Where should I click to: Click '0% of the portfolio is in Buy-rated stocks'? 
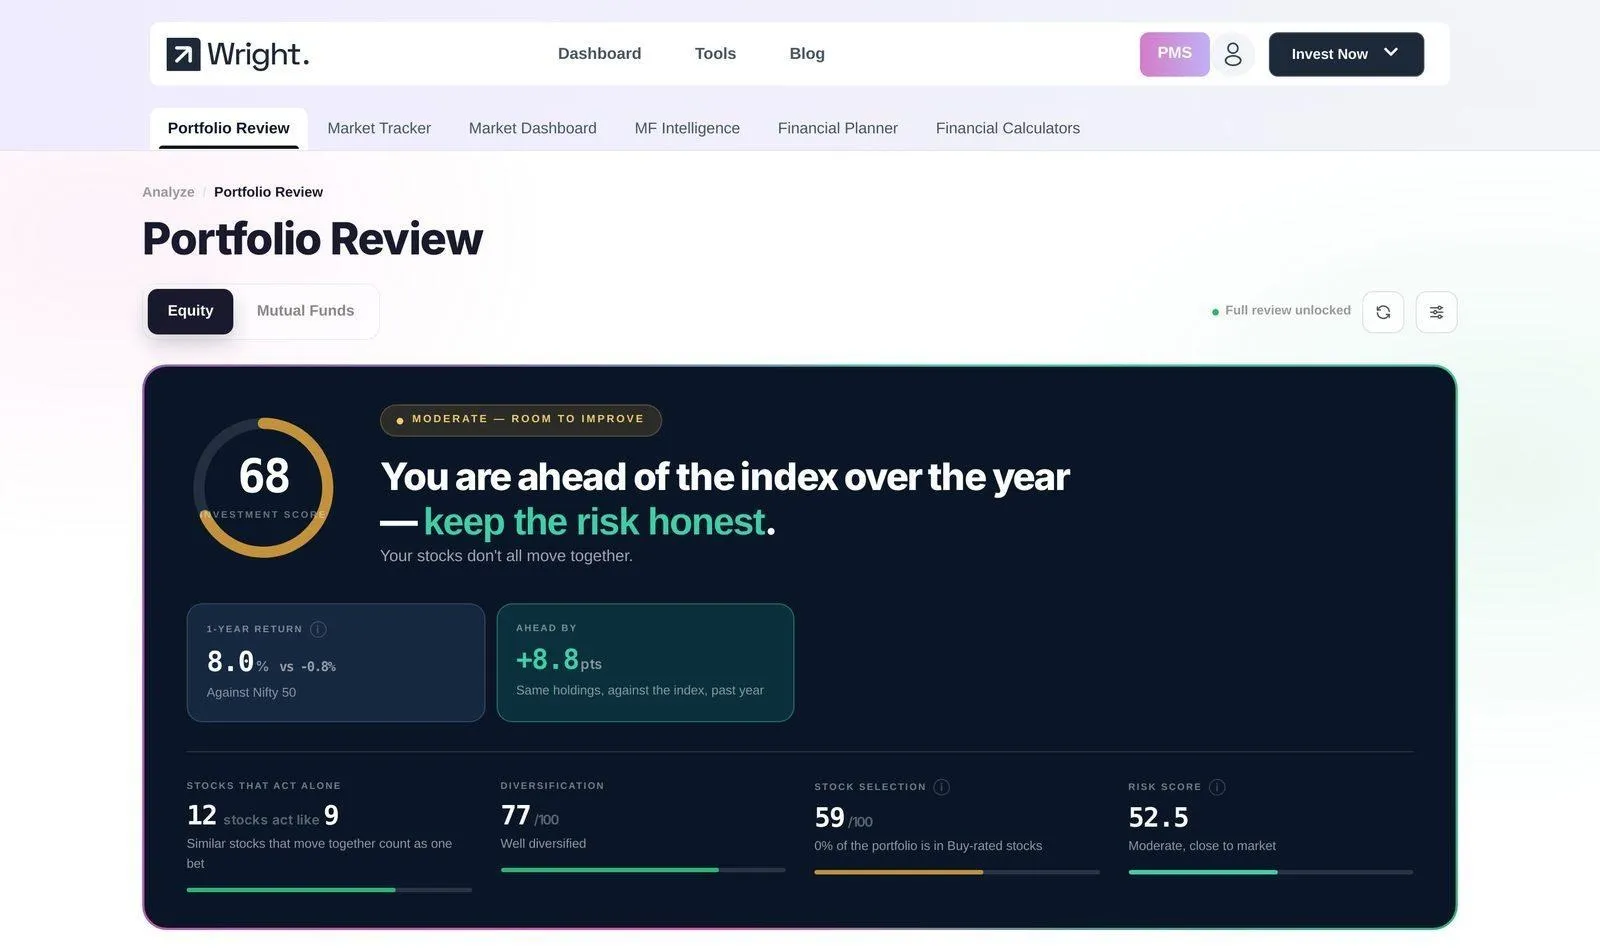pyautogui.click(x=928, y=846)
